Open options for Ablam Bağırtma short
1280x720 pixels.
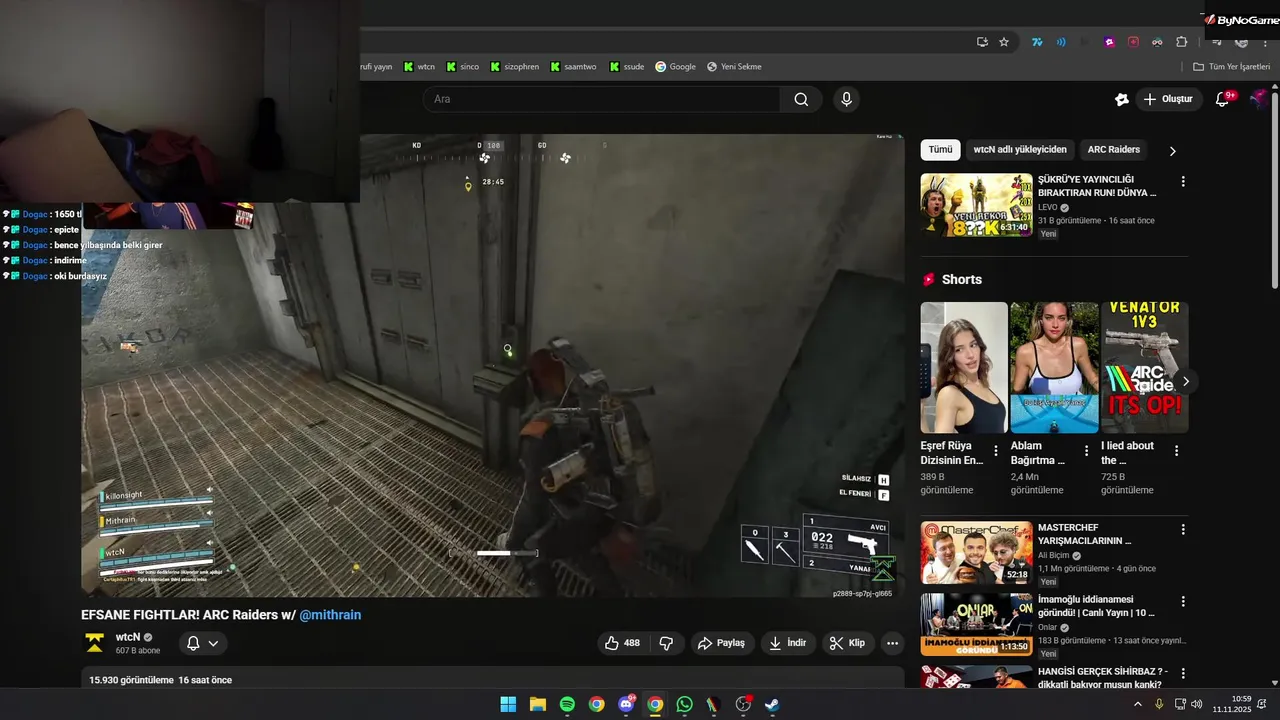[1085, 451]
